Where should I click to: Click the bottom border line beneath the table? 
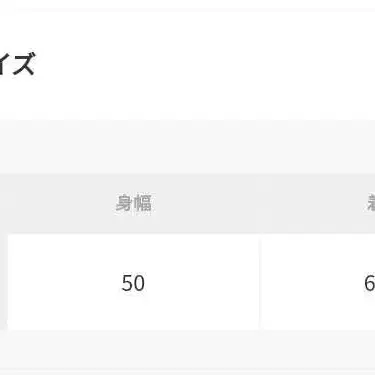[x=187, y=370]
